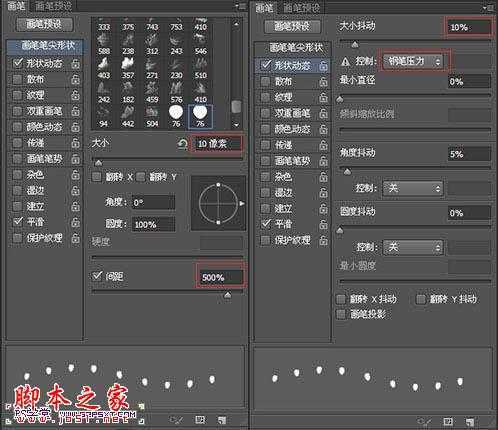Click lock icon beside 保护纹理 in left panel

(76, 238)
